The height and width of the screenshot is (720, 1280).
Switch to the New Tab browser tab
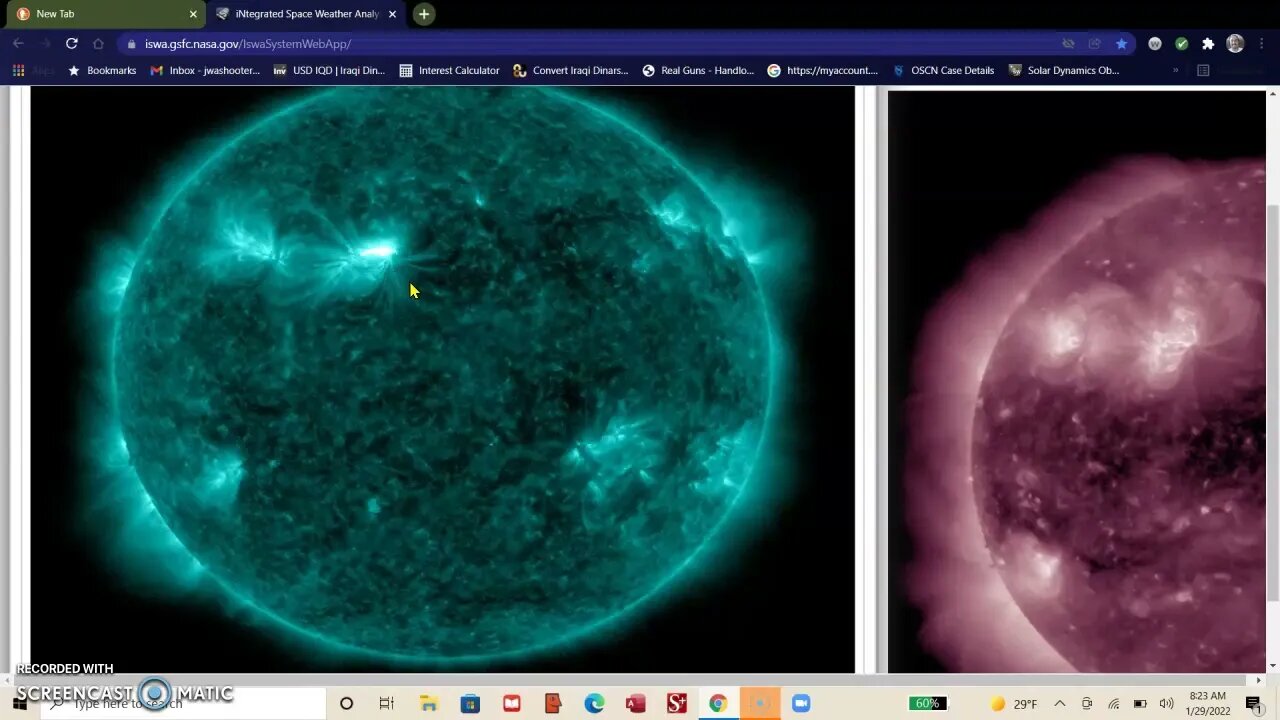103,14
